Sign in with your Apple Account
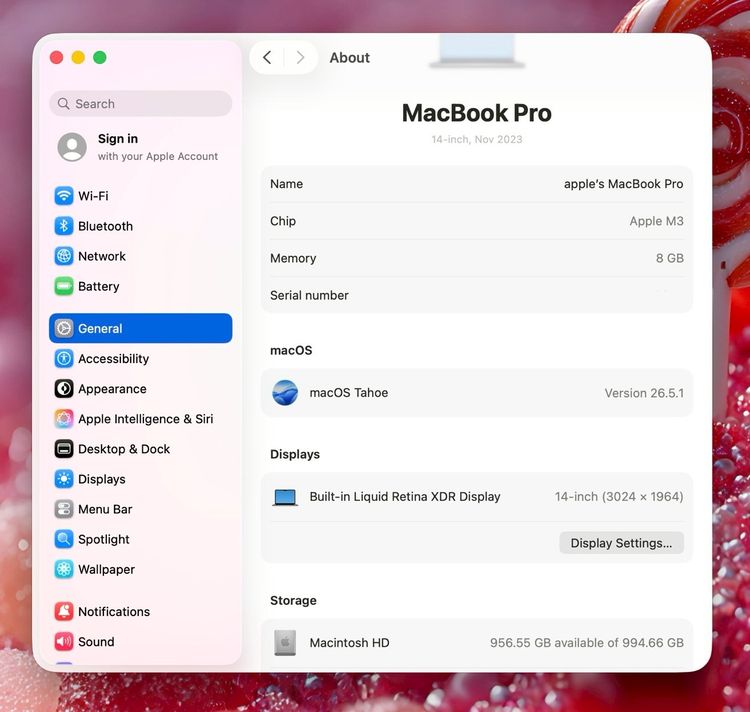 pyautogui.click(x=141, y=147)
